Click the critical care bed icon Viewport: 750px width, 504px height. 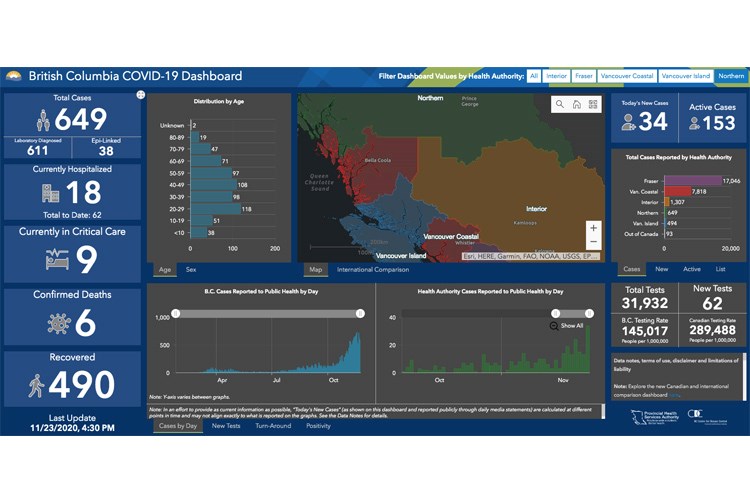click(x=57, y=259)
